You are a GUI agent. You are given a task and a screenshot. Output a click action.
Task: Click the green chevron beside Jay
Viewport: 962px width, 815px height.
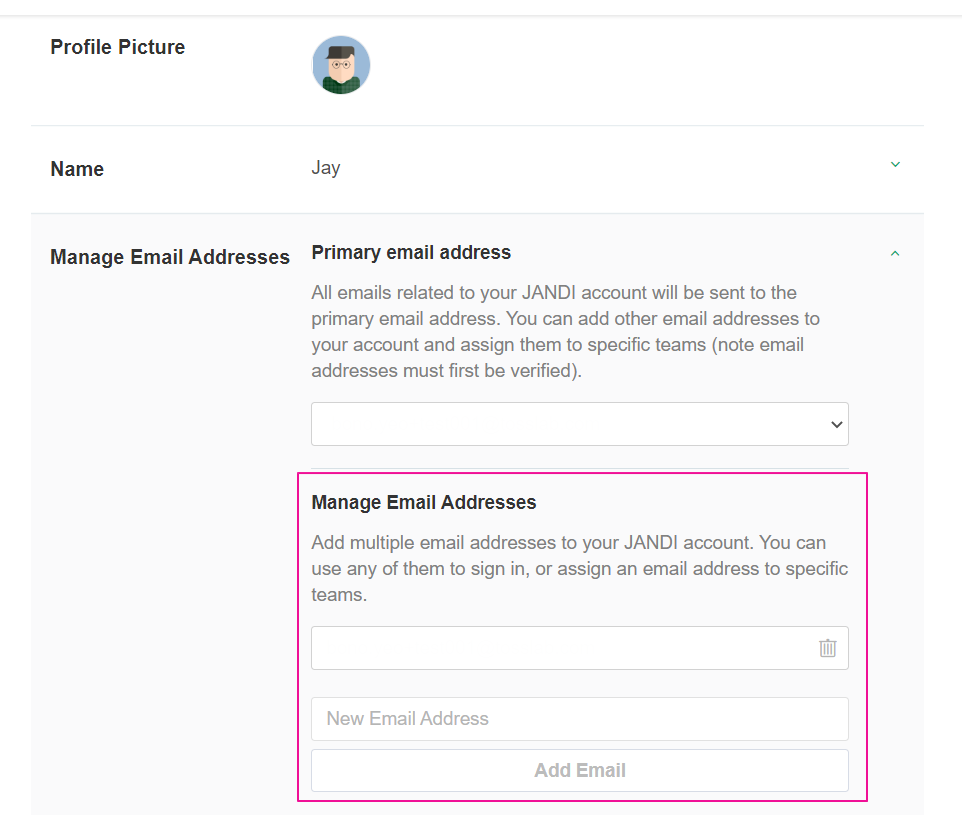tap(895, 164)
